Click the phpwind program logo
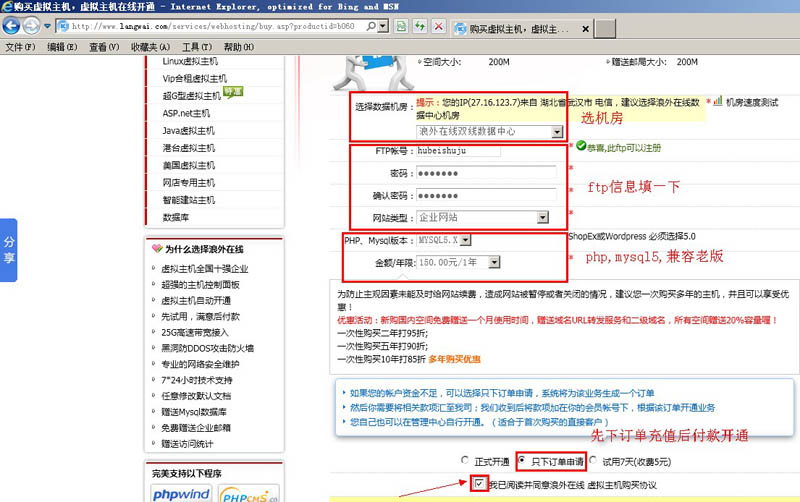The height and width of the screenshot is (502, 800). (180, 493)
